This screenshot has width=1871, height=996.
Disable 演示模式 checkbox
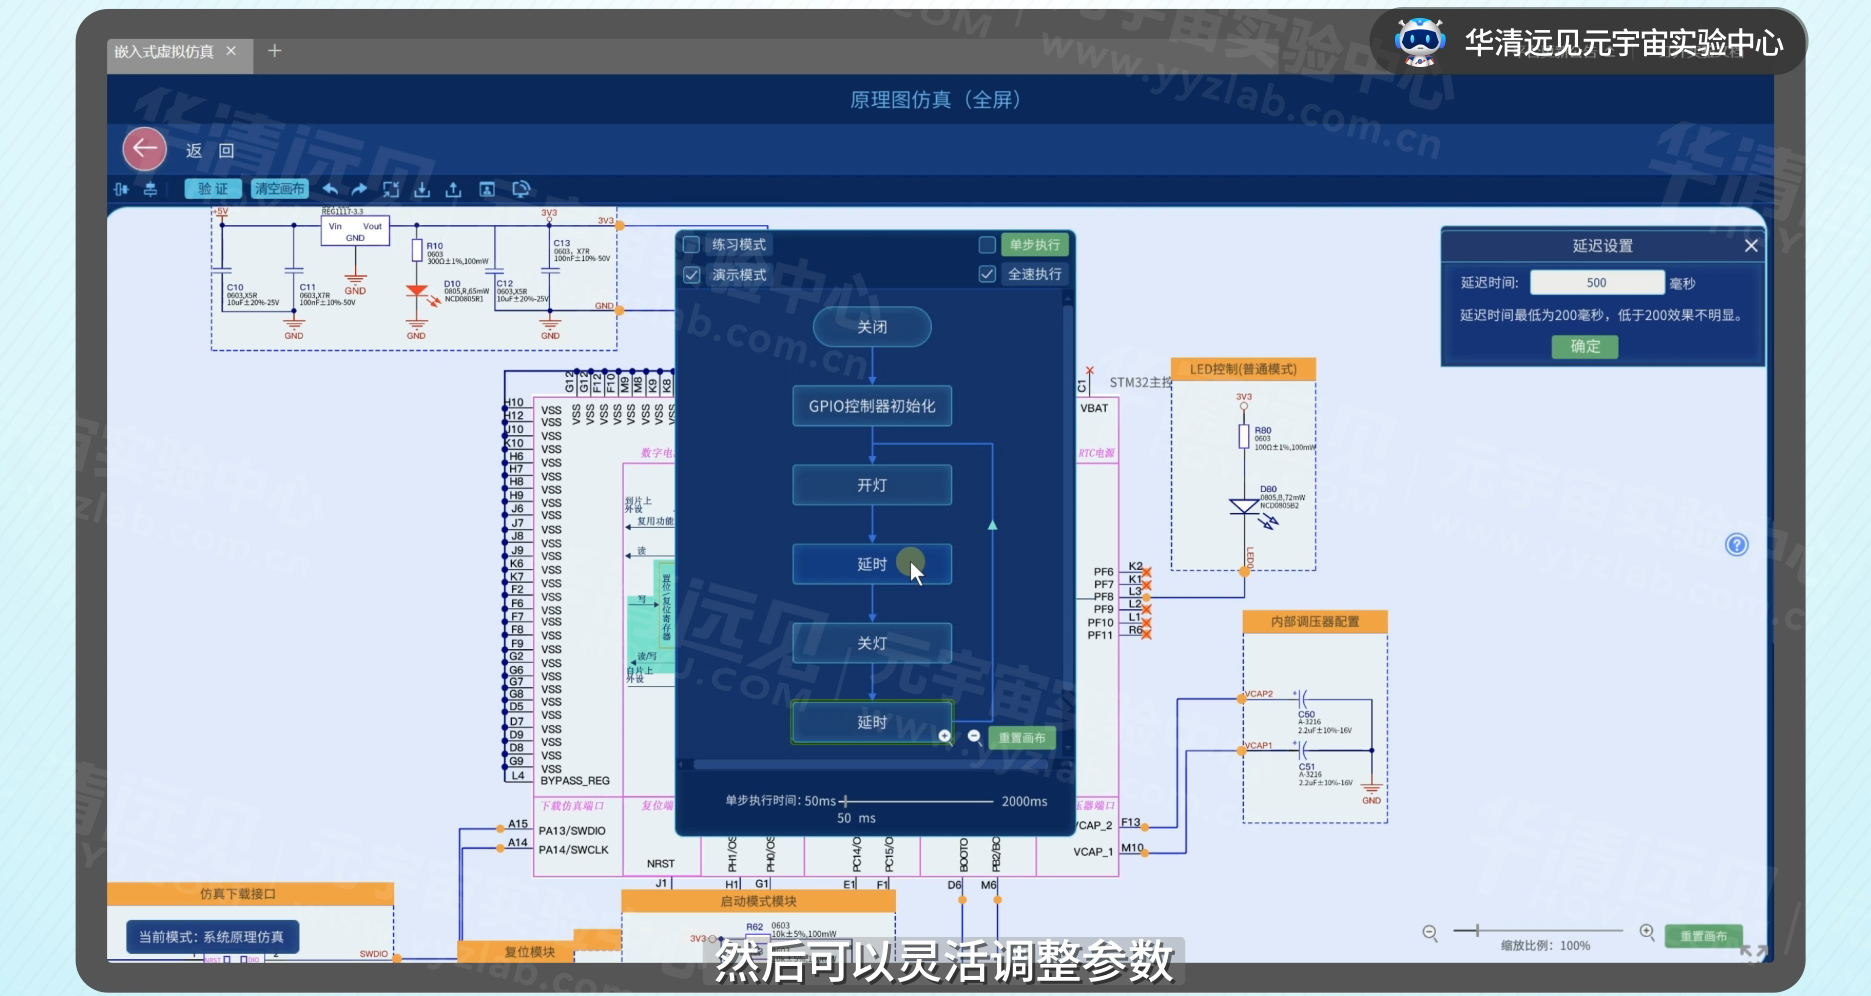point(690,274)
